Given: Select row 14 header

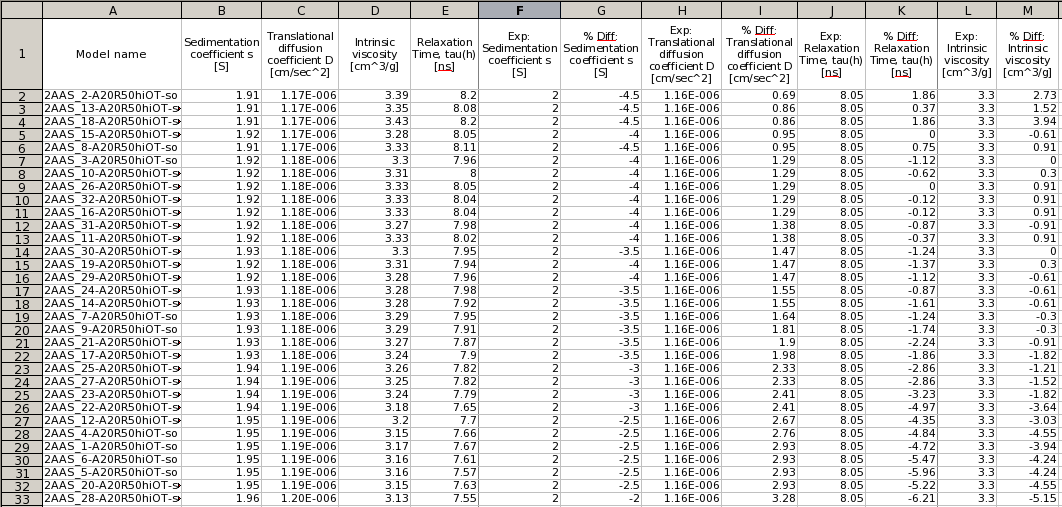Looking at the screenshot, I should coord(22,252).
